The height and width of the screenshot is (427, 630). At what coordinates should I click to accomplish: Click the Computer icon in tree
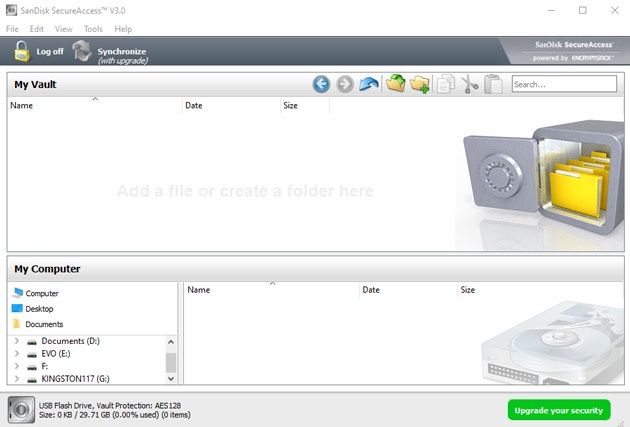pos(18,293)
